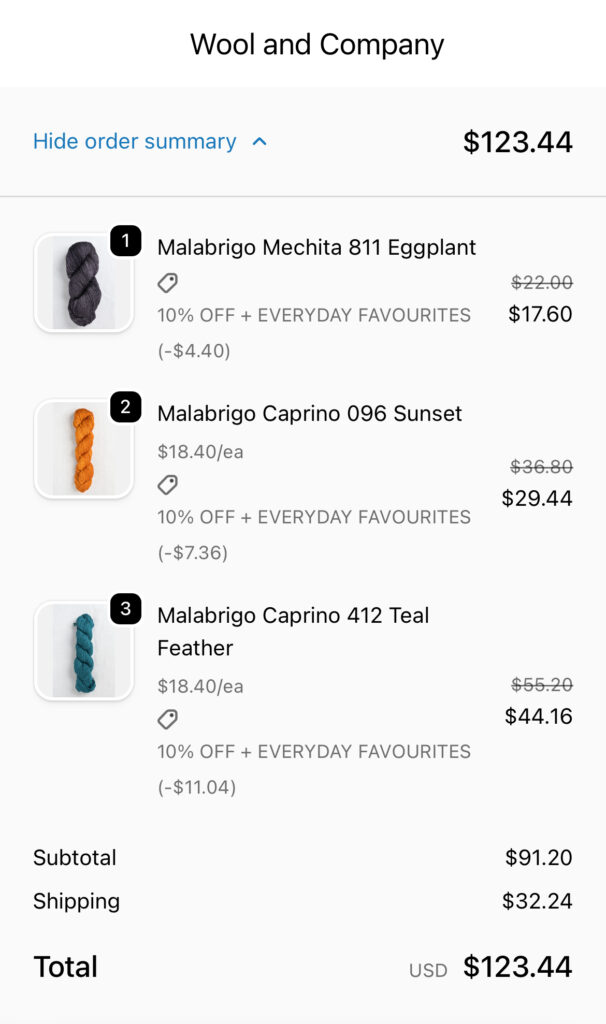This screenshot has width=606, height=1024.
Task: Click the Subtotal amount $91.20
Action: [x=538, y=858]
